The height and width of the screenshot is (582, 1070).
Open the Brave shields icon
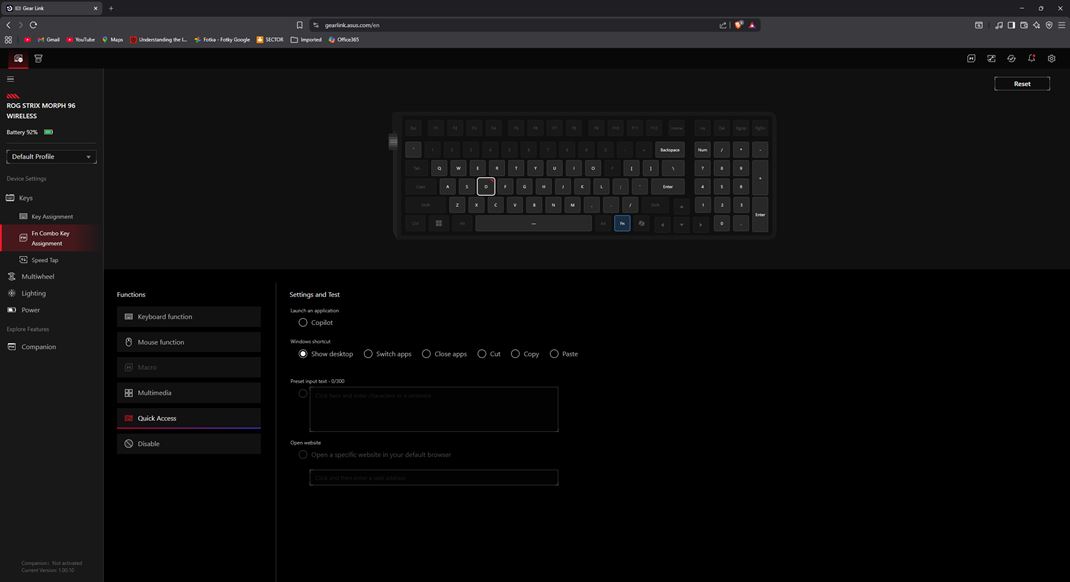pos(738,25)
